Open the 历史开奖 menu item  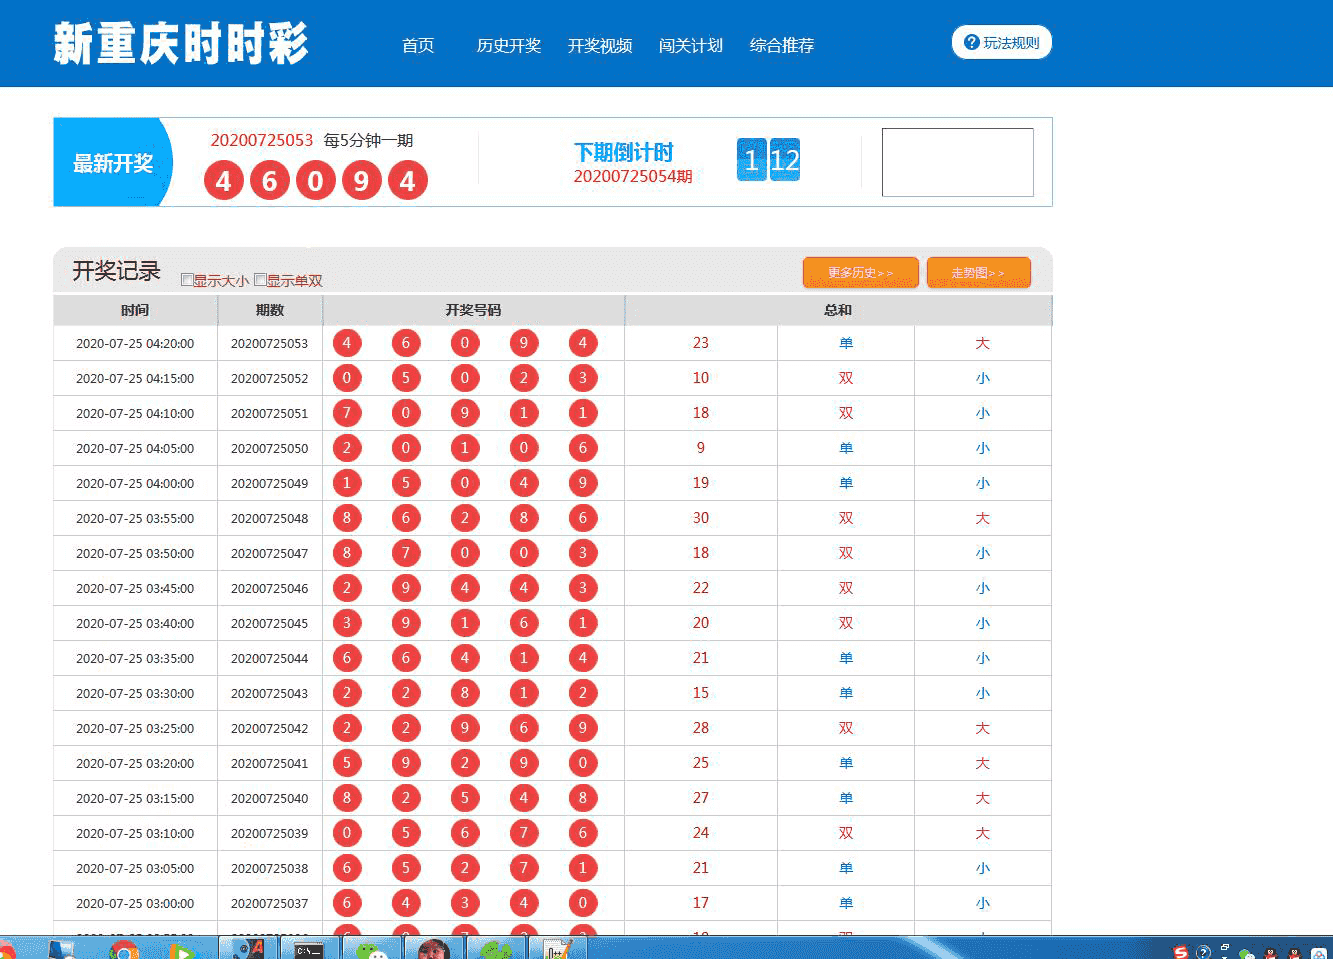click(510, 45)
